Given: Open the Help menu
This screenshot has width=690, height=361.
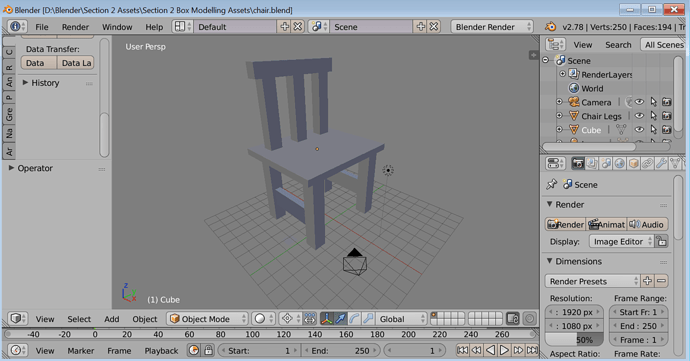Looking at the screenshot, I should (x=154, y=27).
